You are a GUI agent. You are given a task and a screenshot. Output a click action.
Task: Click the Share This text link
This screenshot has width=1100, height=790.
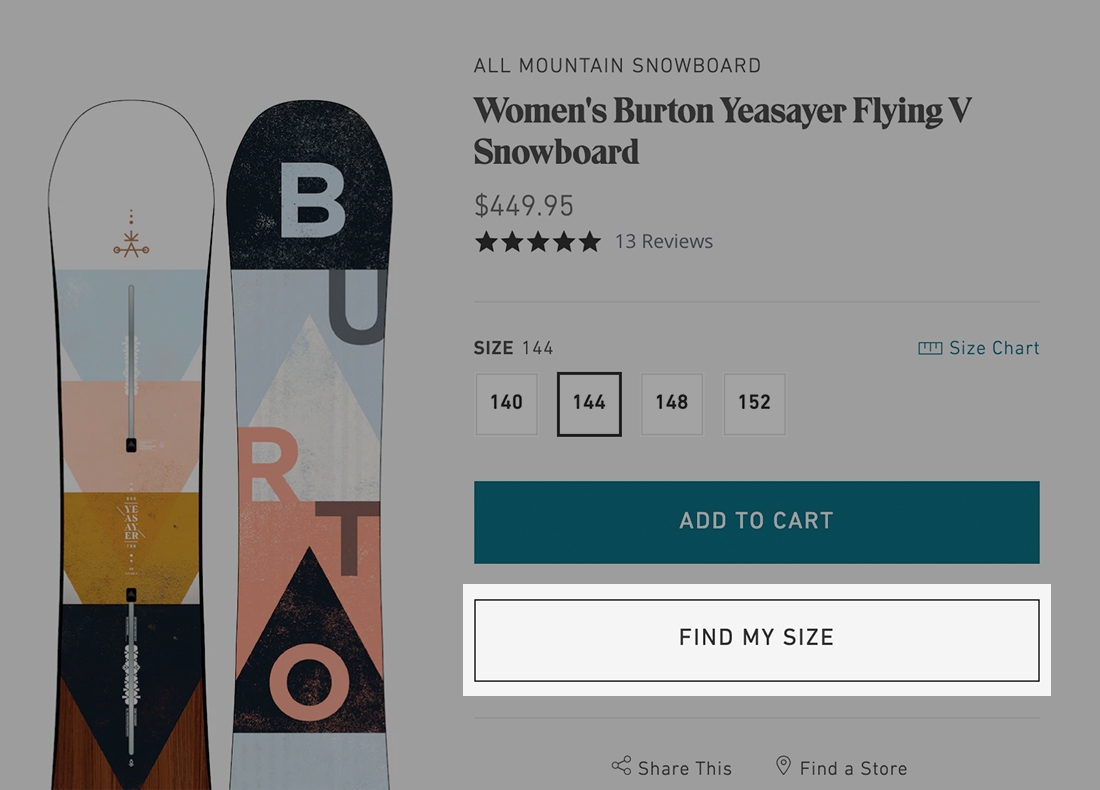[685, 768]
